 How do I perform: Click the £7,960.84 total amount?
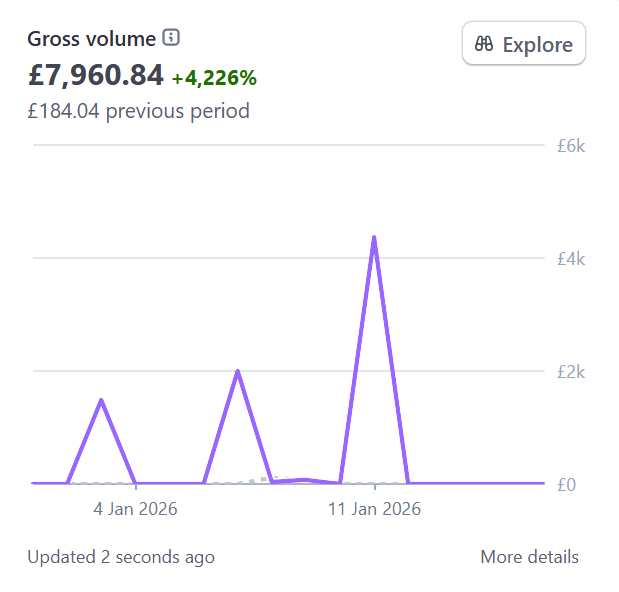pos(95,74)
